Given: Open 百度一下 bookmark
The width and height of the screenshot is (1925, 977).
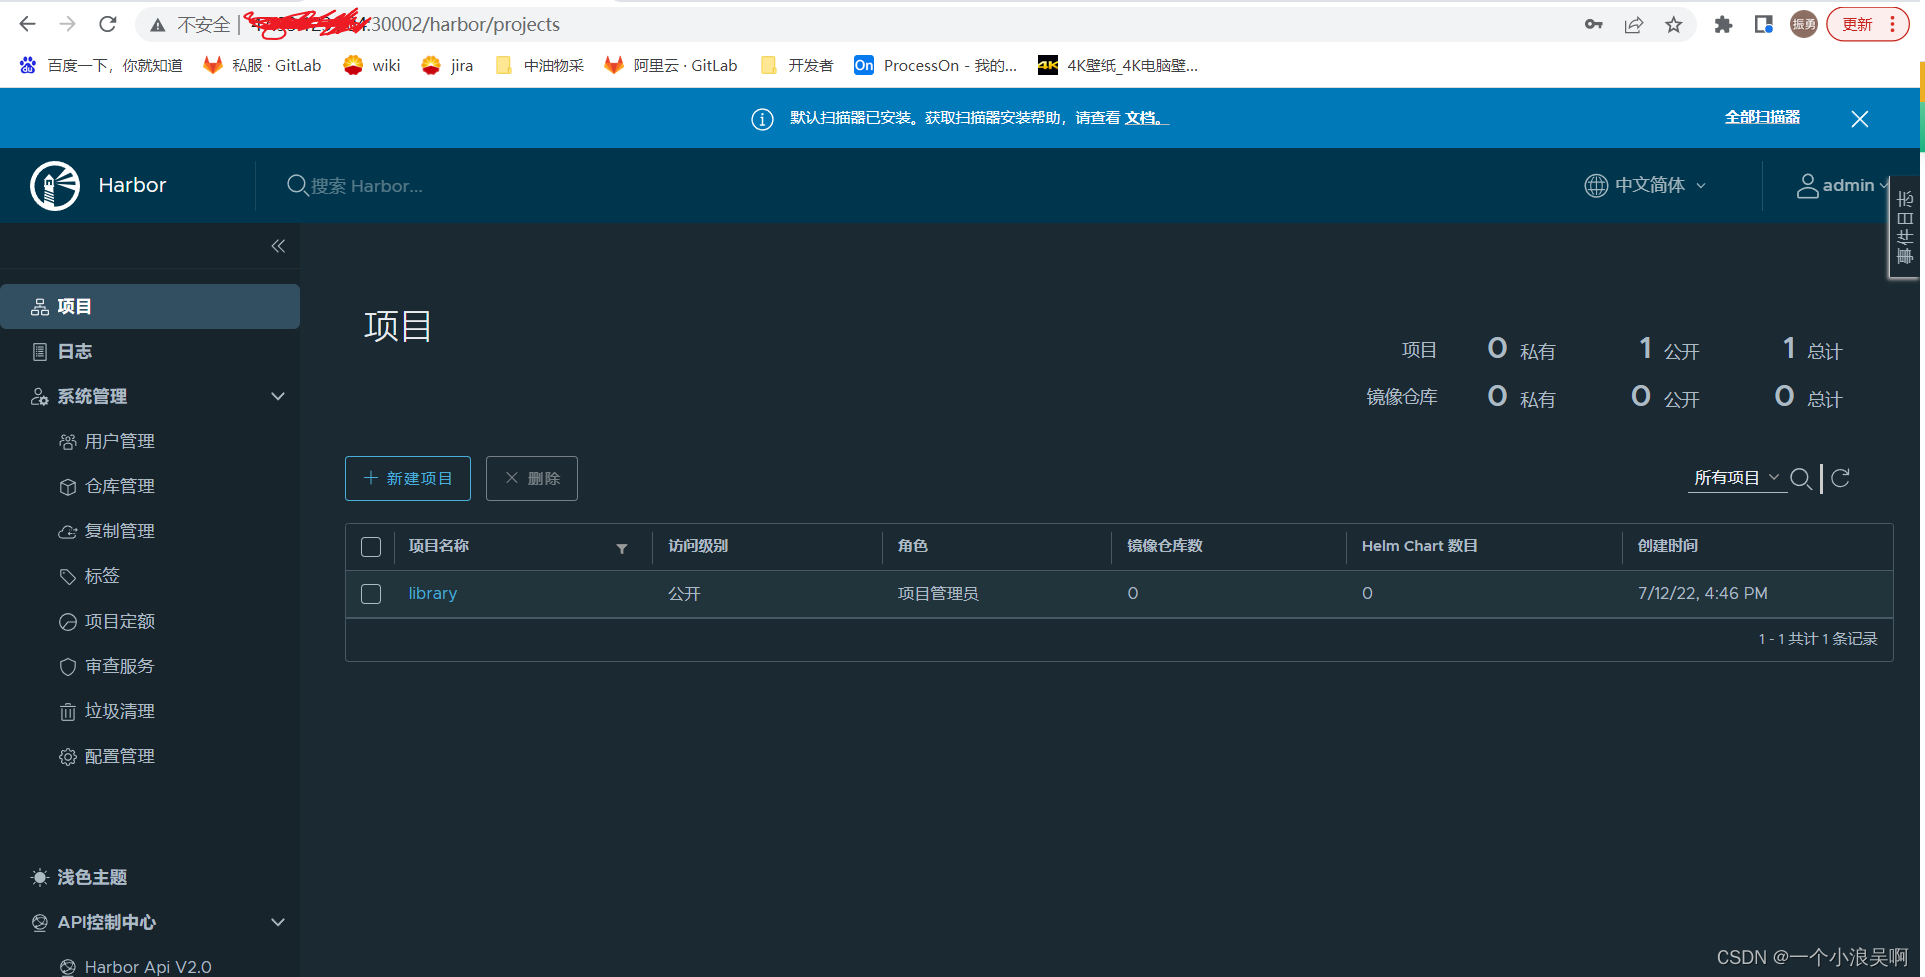Looking at the screenshot, I should (x=101, y=65).
